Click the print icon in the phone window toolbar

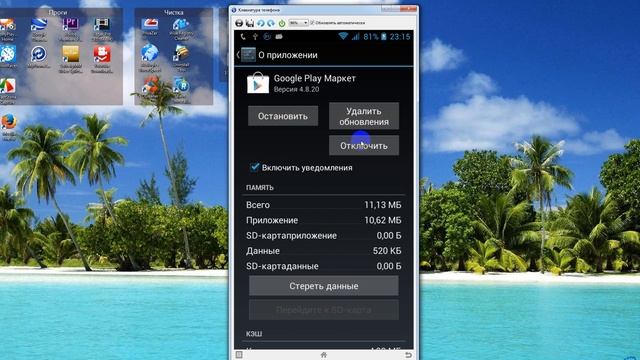point(239,23)
